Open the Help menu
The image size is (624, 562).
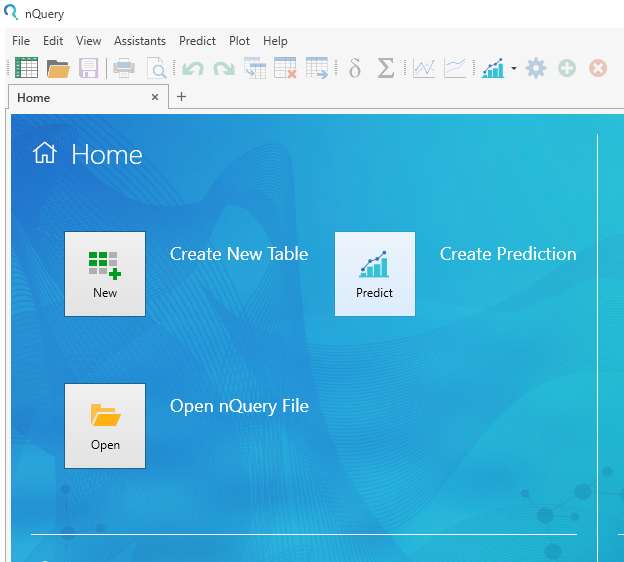pos(275,41)
